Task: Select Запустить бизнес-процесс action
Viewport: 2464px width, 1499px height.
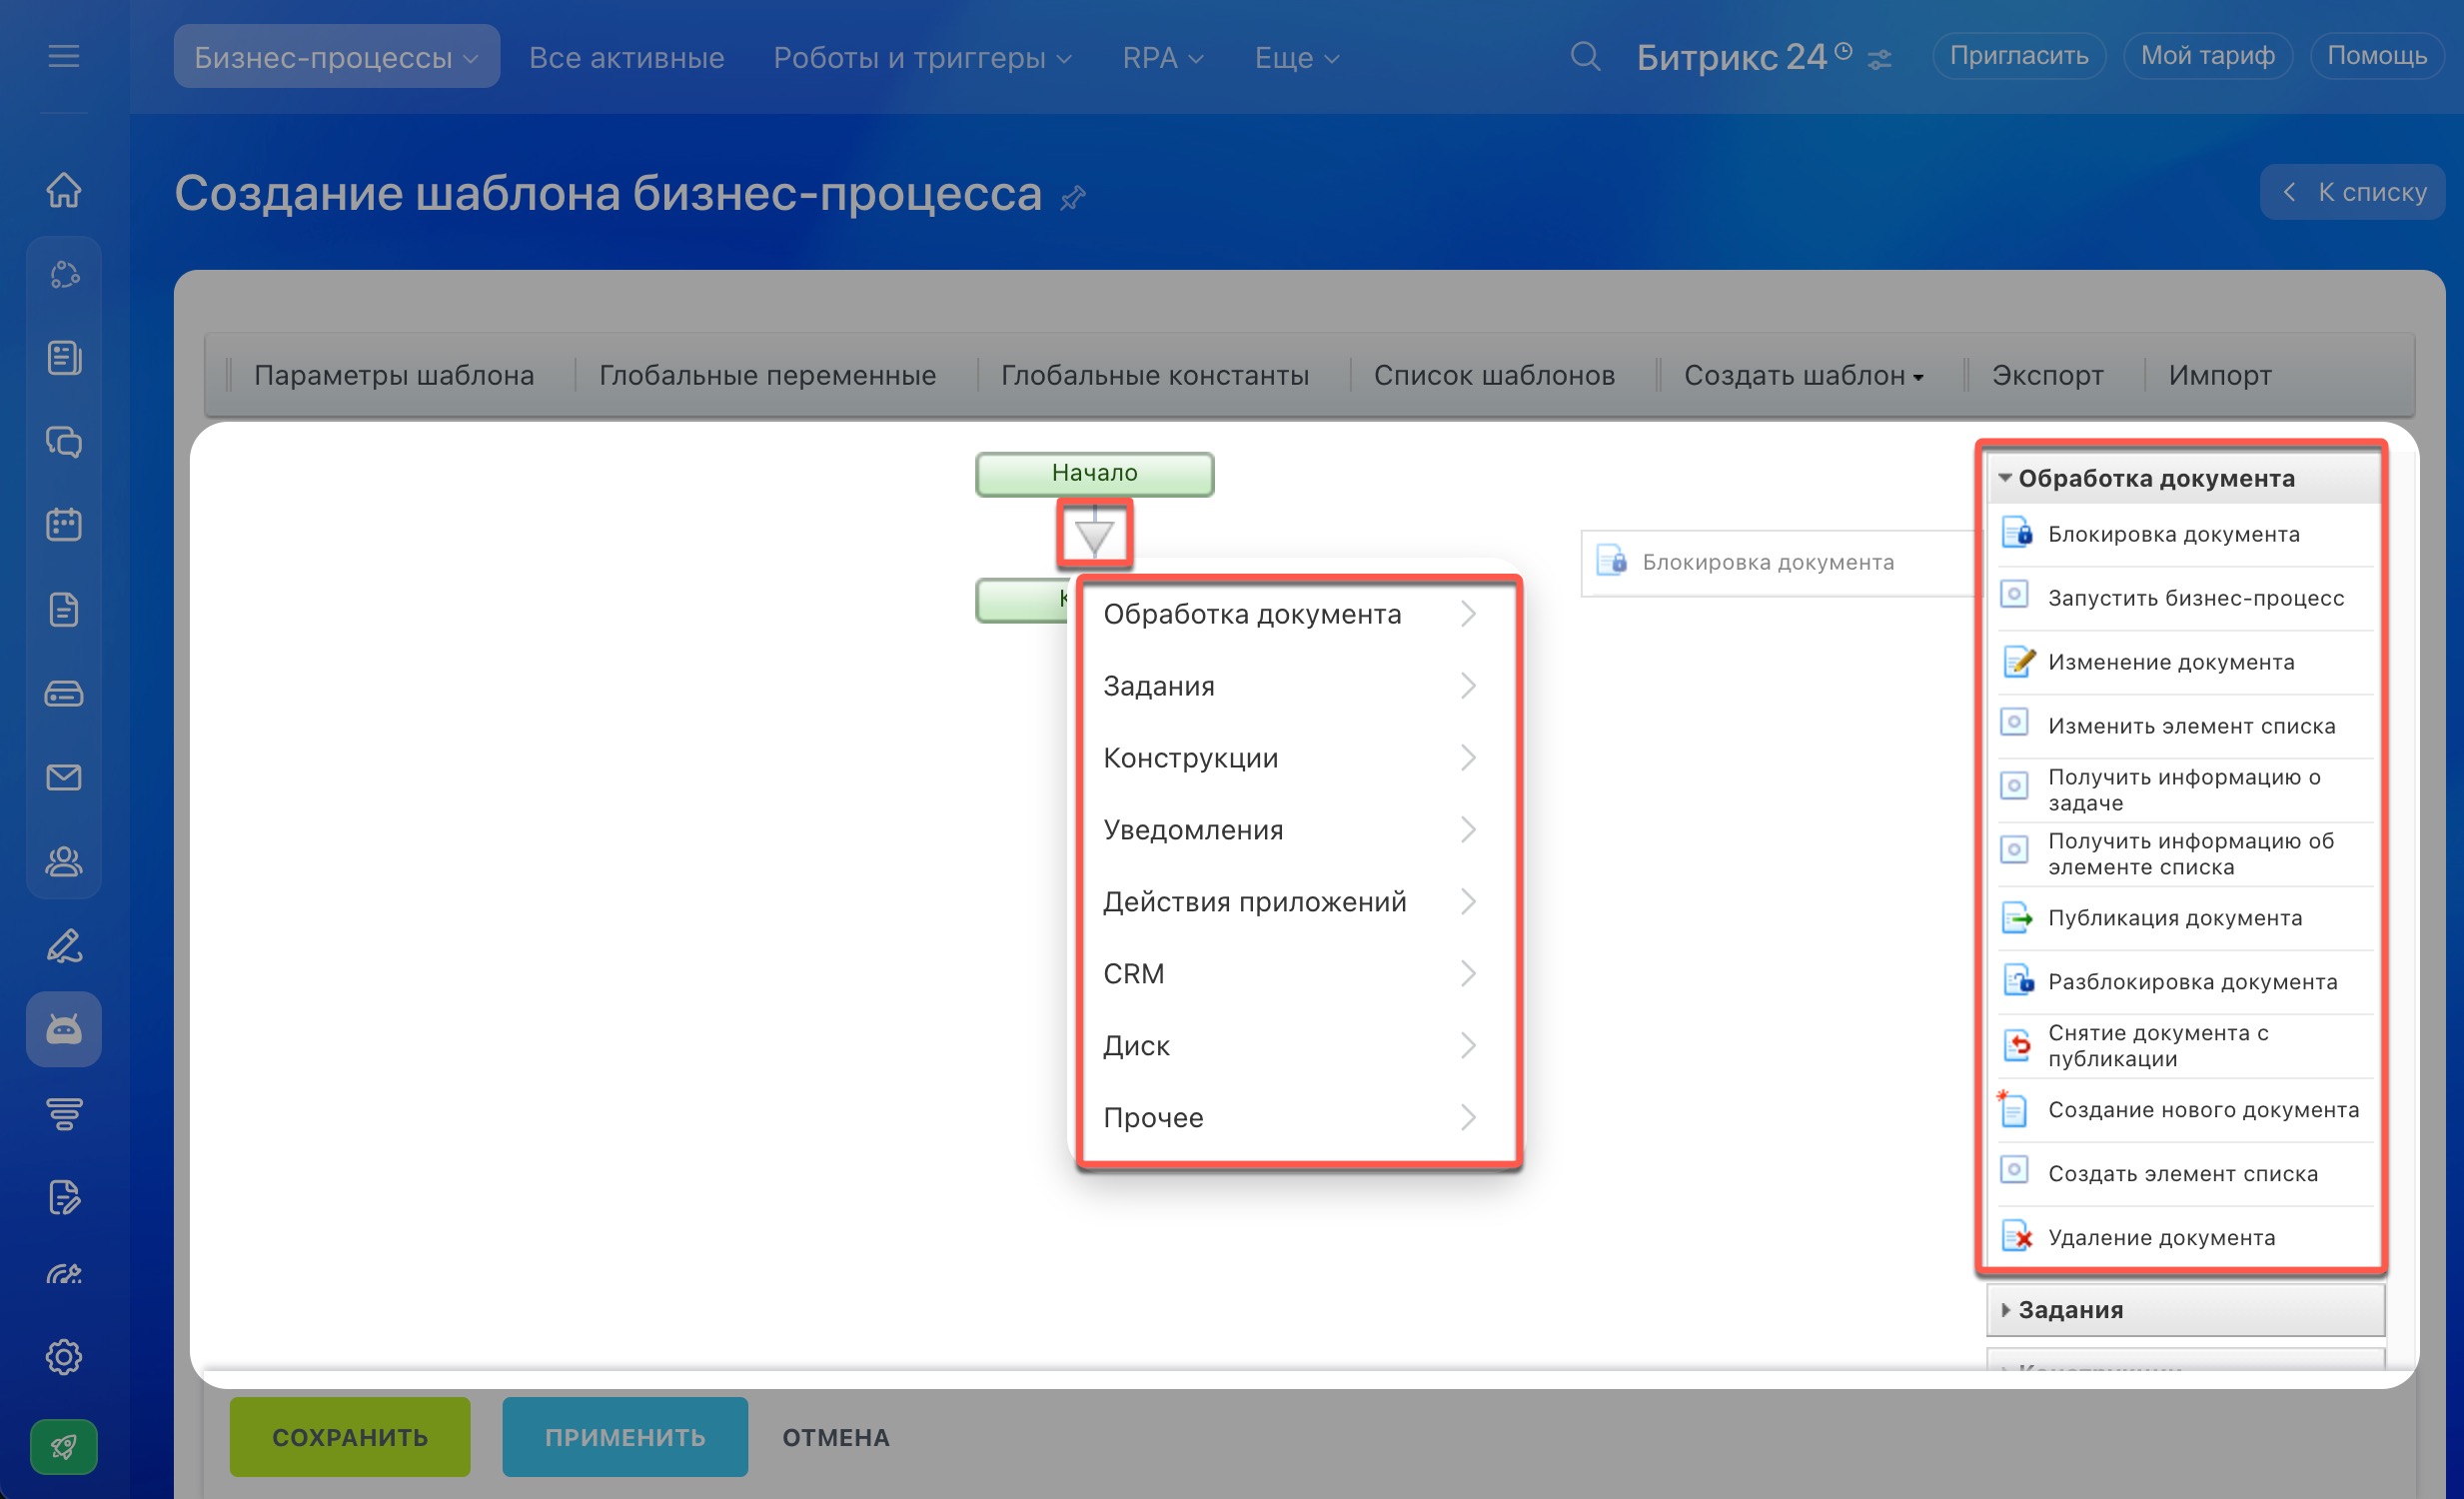Action: coord(2185,598)
